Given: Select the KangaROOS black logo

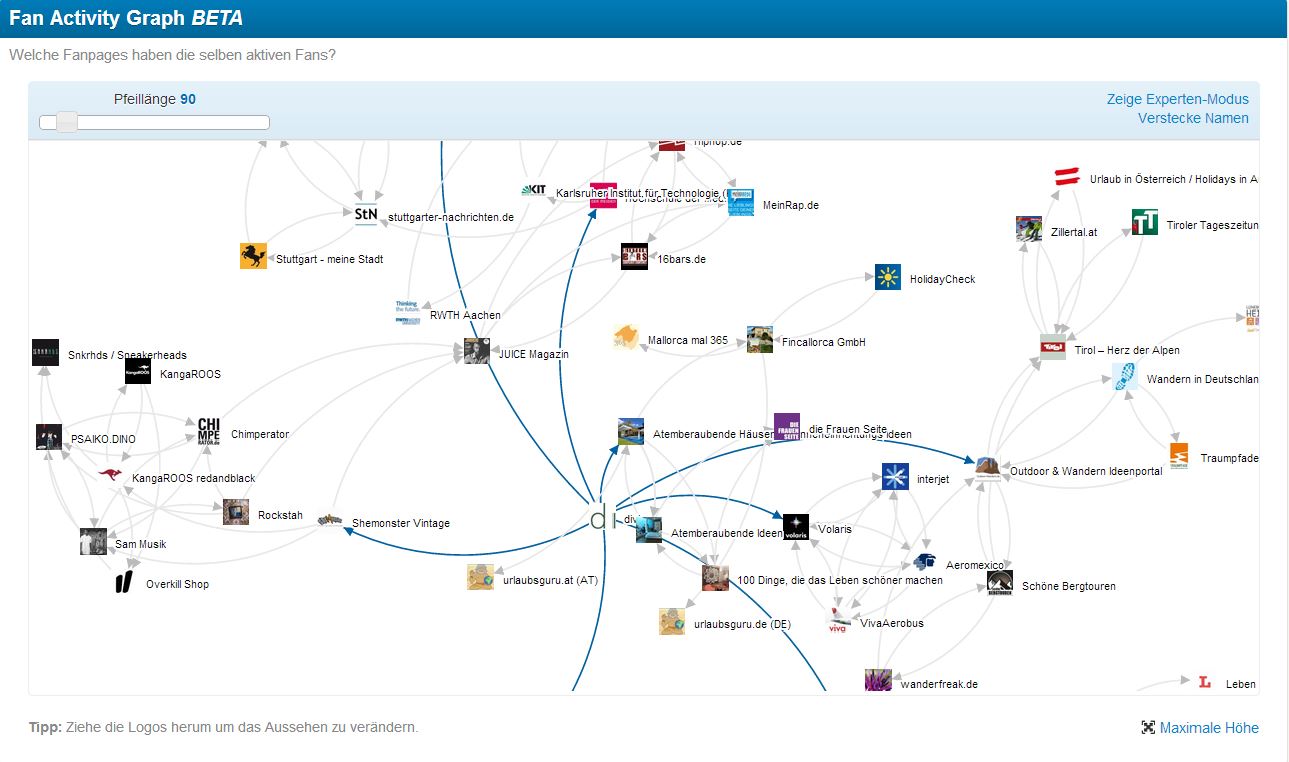Looking at the screenshot, I should (x=138, y=371).
